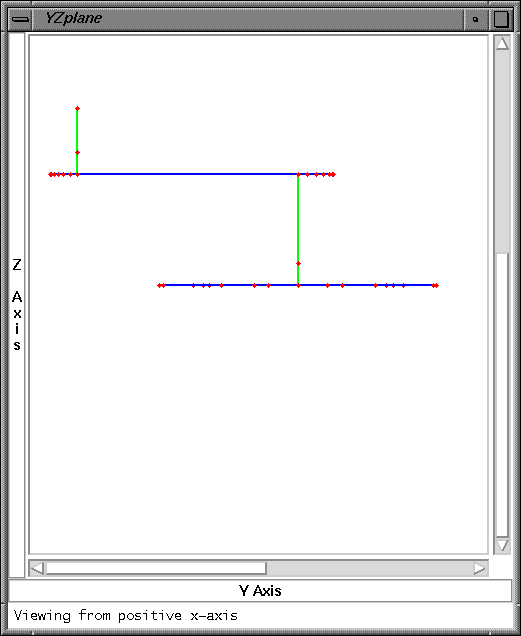The height and width of the screenshot is (636, 521).
Task: Click the Y Axis label bar
Action: coord(260,591)
